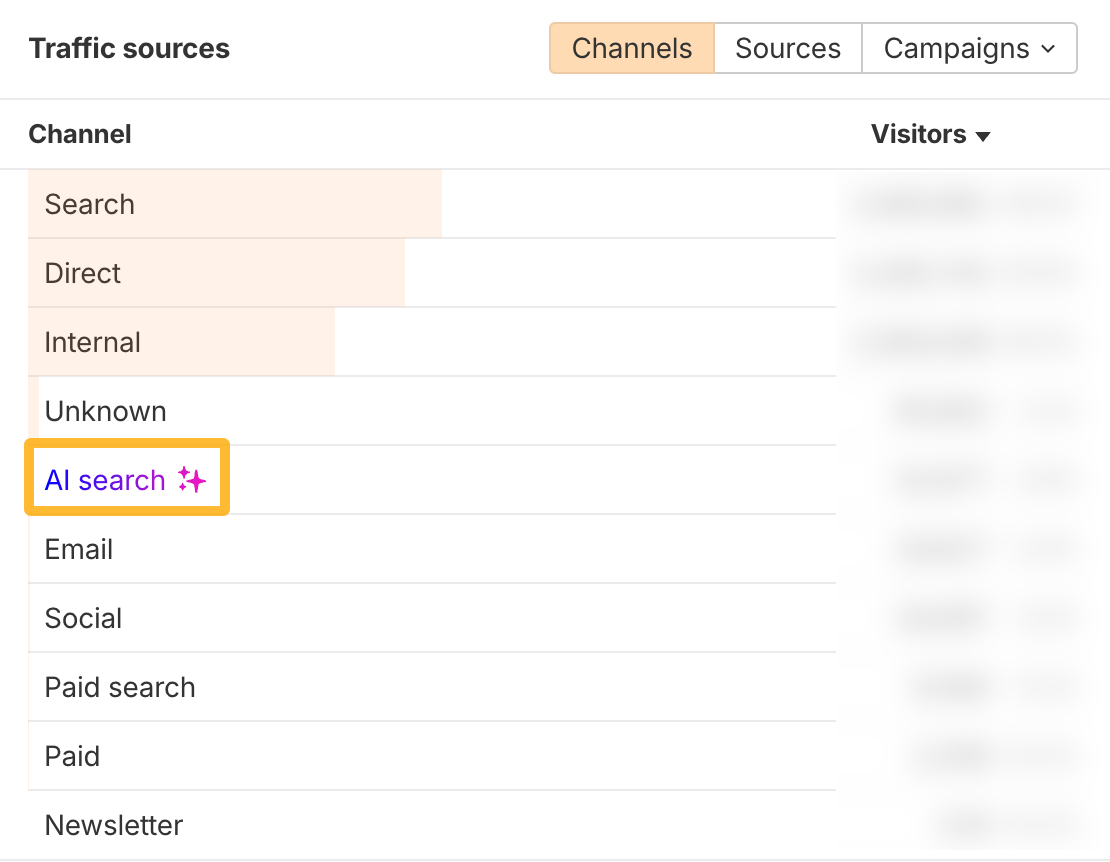Viewport: 1110px width, 862px height.
Task: Select the Channels tab
Action: pos(631,47)
